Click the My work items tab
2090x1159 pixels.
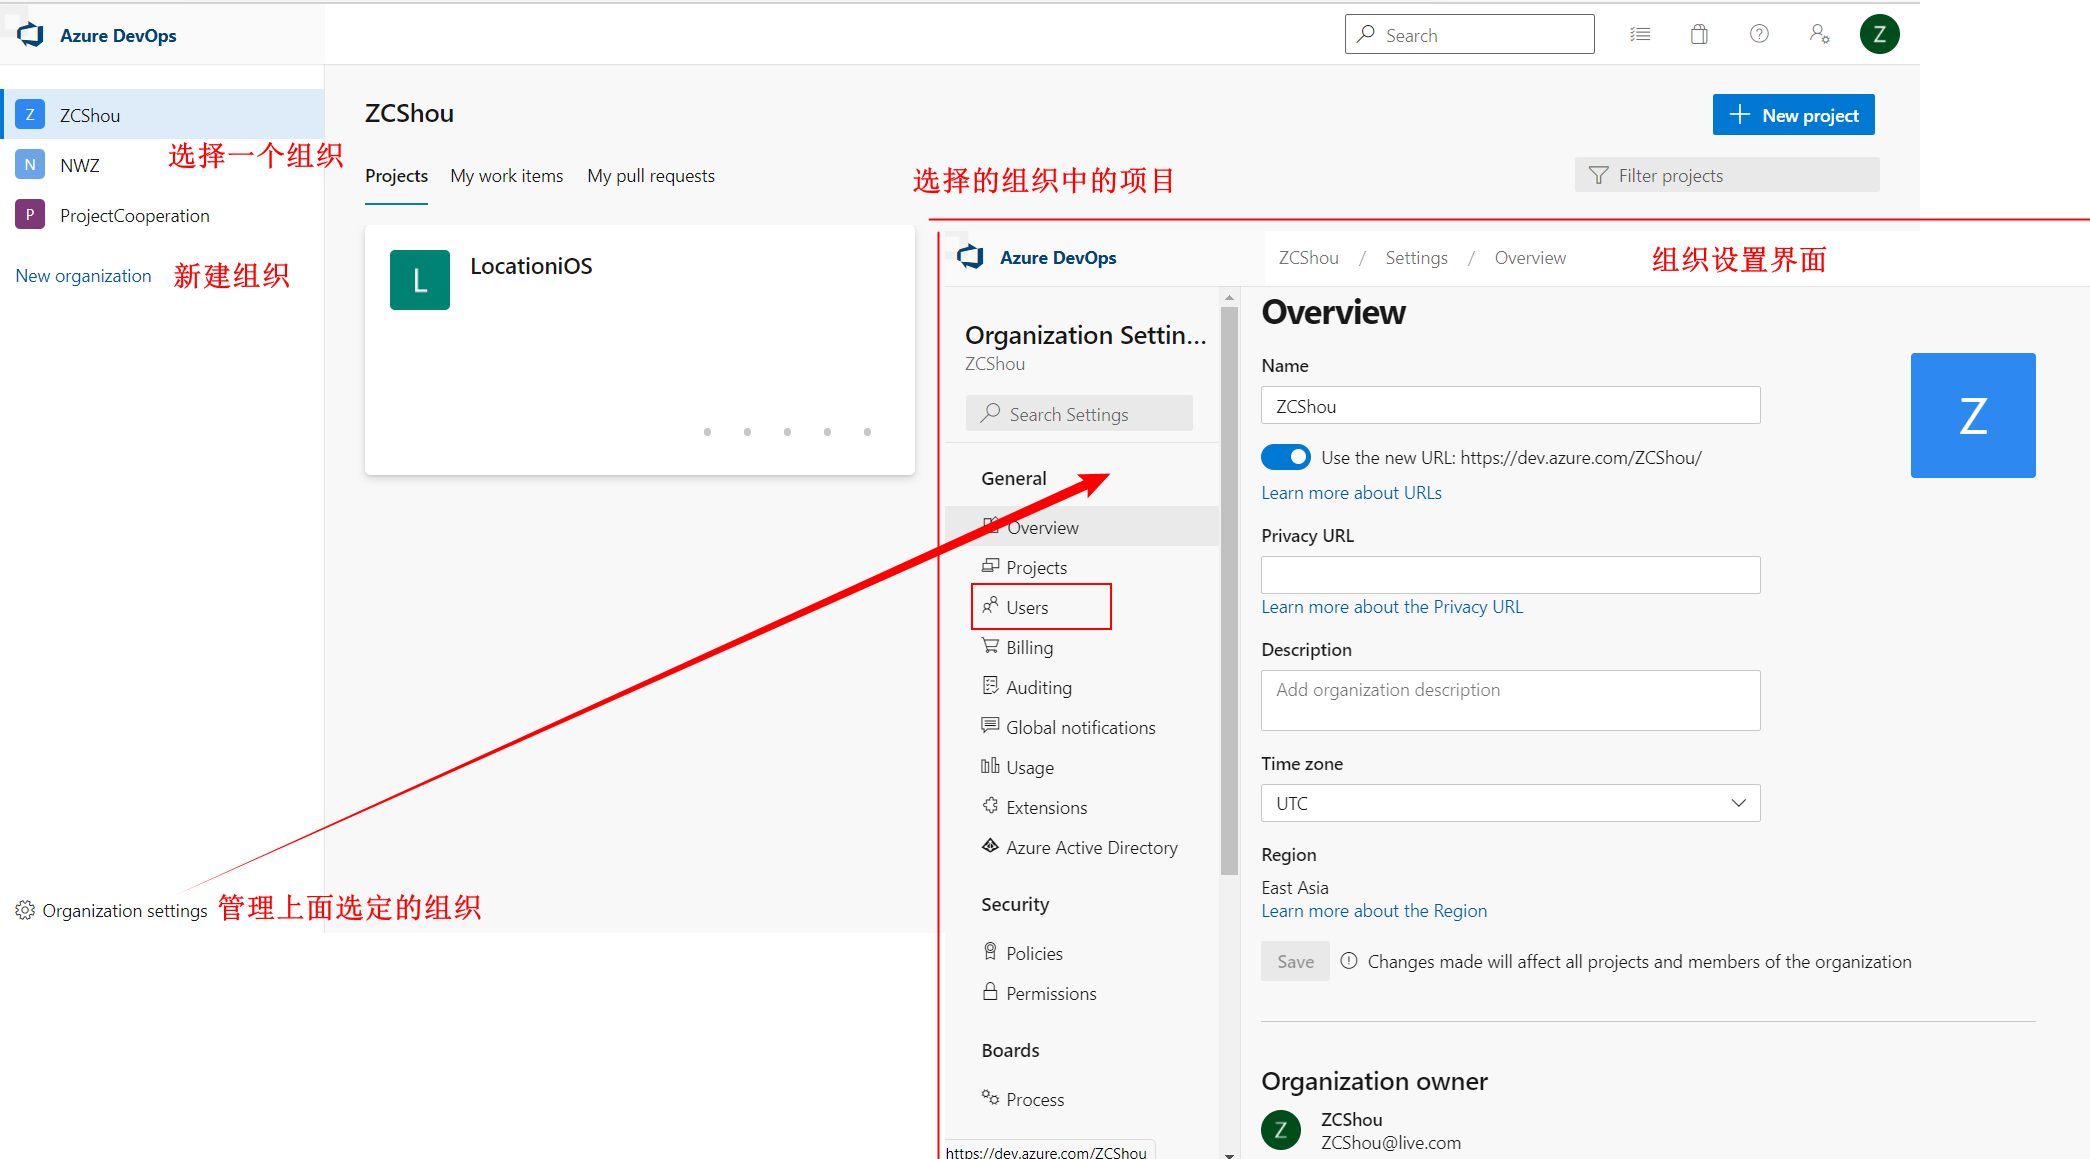point(505,176)
